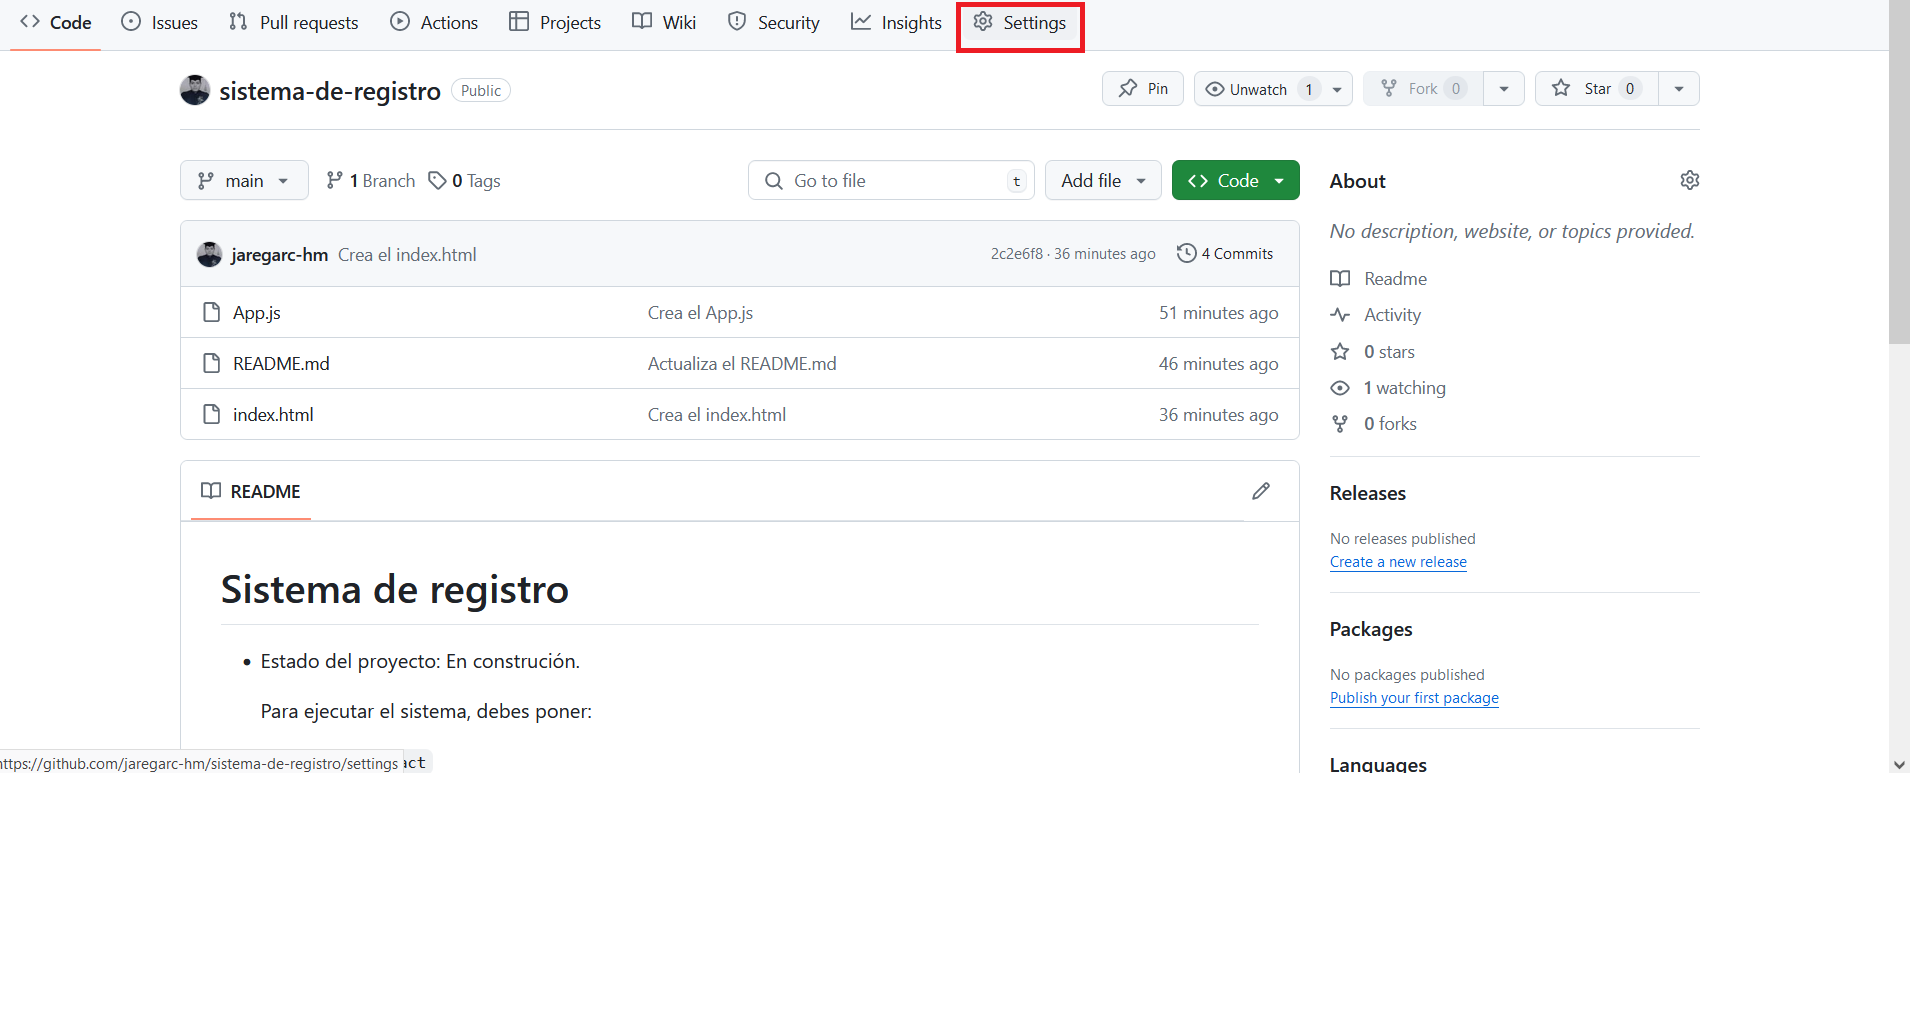Open the main branch selector
Viewport: 1920px width, 1028px height.
pyautogui.click(x=244, y=180)
